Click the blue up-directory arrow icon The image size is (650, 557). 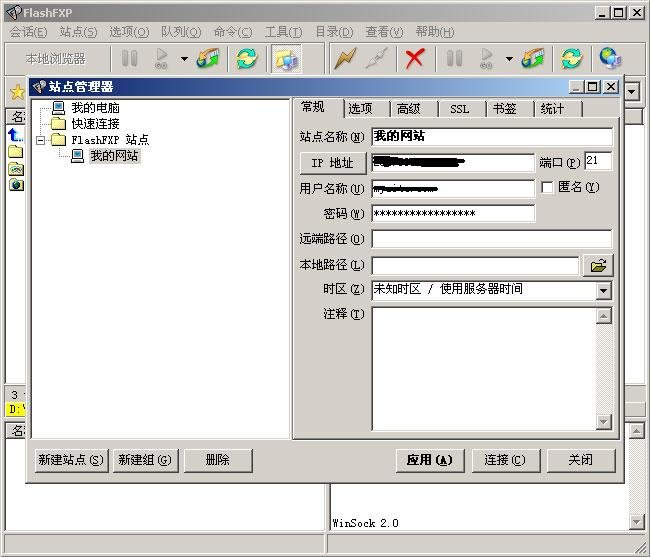tap(15, 135)
